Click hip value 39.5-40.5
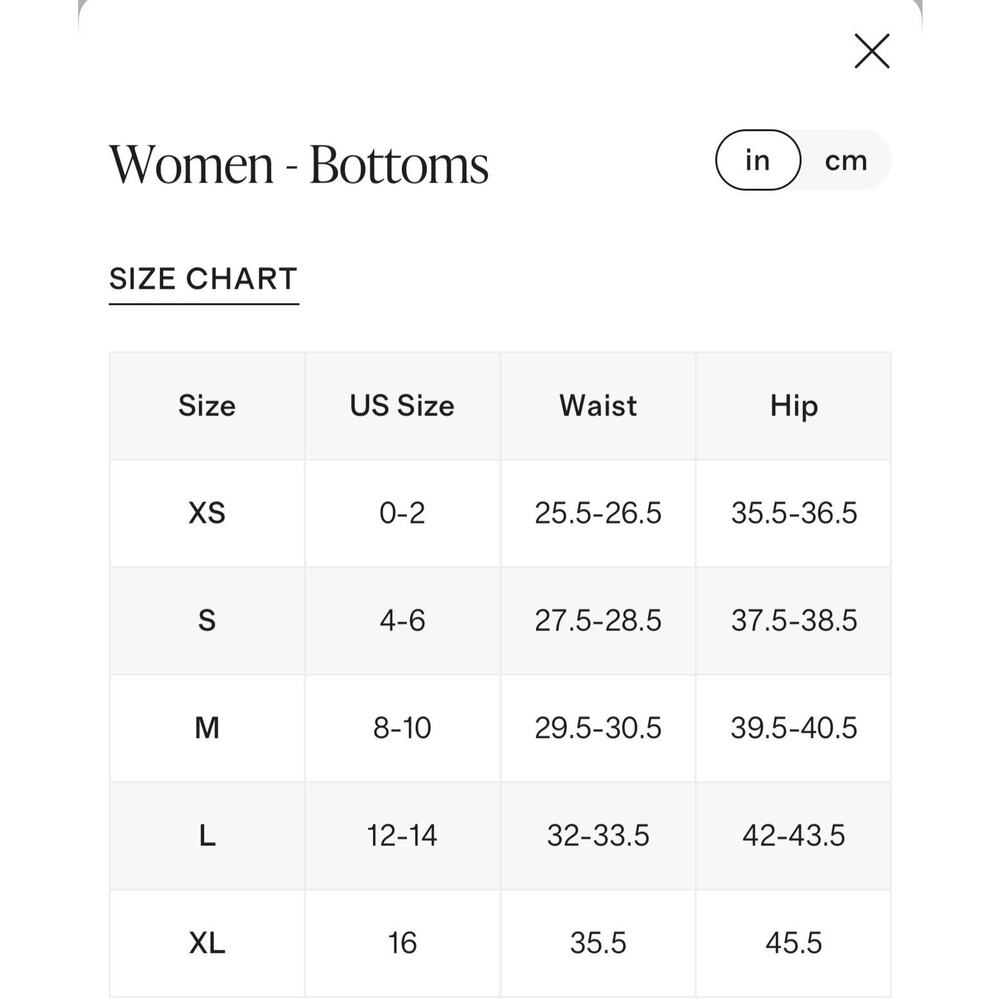 point(793,728)
